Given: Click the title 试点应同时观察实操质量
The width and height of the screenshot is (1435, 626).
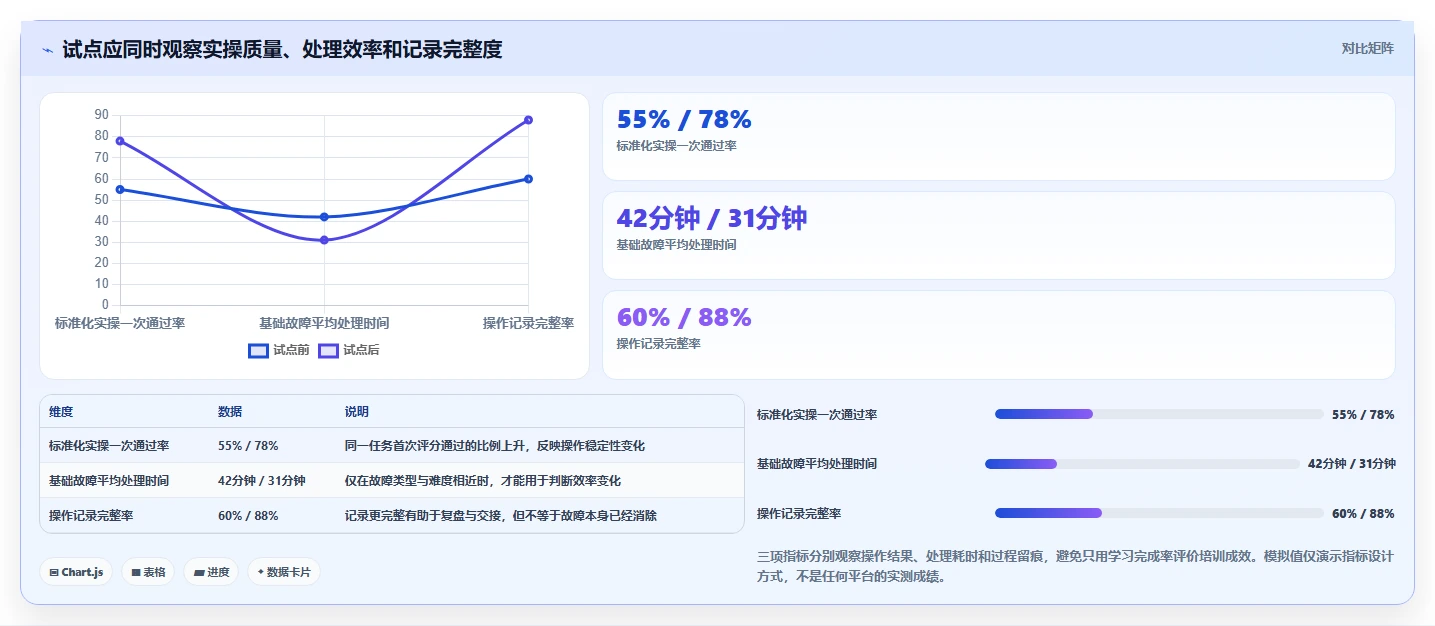Looking at the screenshot, I should click(282, 49).
